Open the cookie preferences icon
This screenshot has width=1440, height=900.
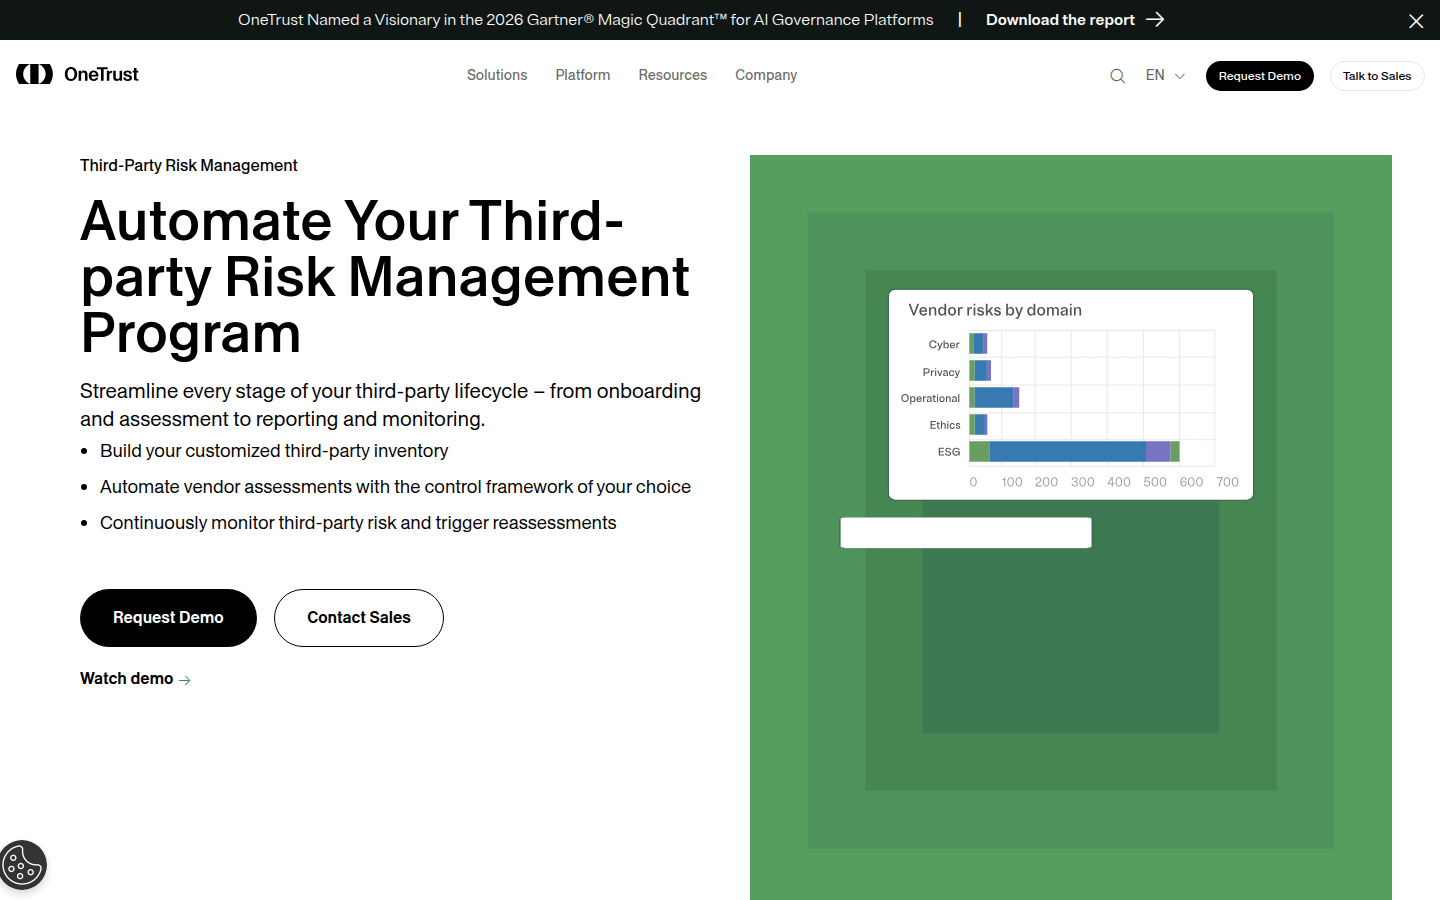click(x=23, y=865)
